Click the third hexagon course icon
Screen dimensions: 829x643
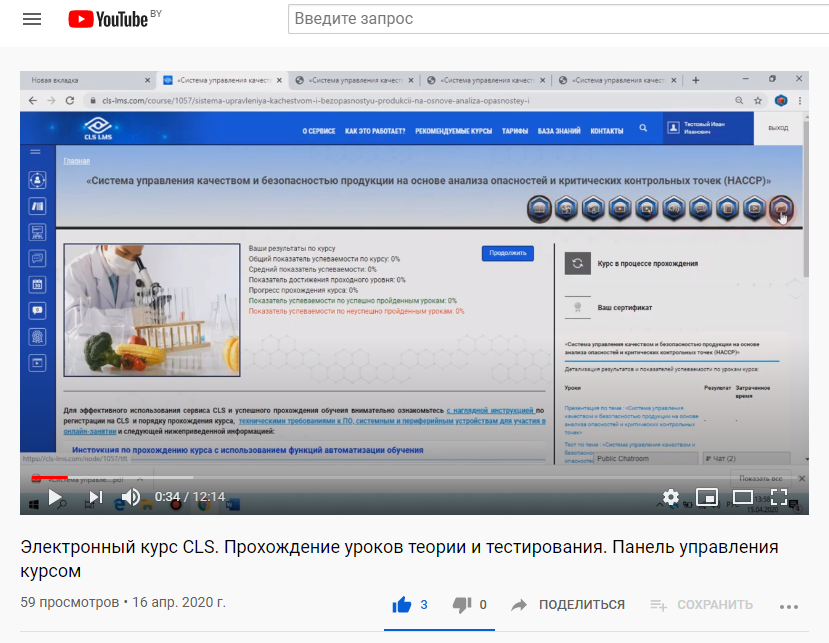tap(593, 209)
